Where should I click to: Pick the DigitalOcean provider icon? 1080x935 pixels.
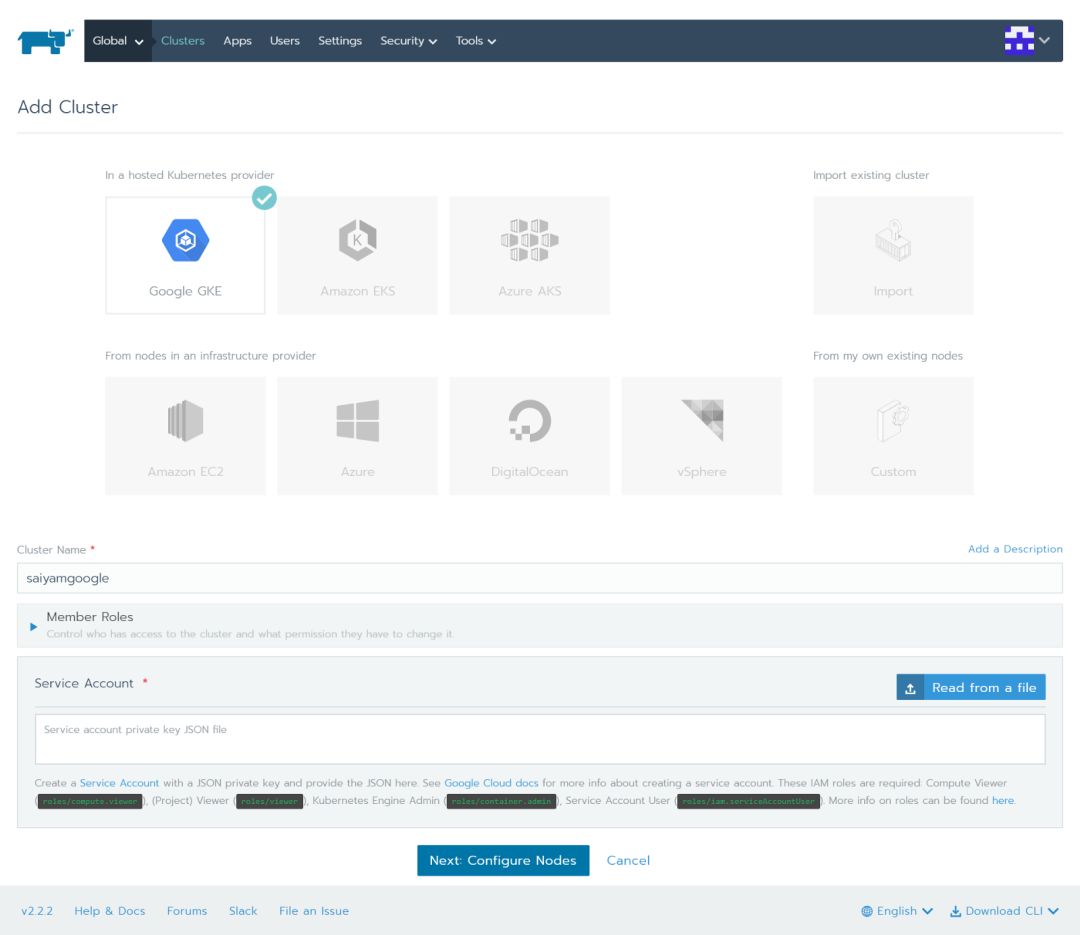[x=530, y=420]
